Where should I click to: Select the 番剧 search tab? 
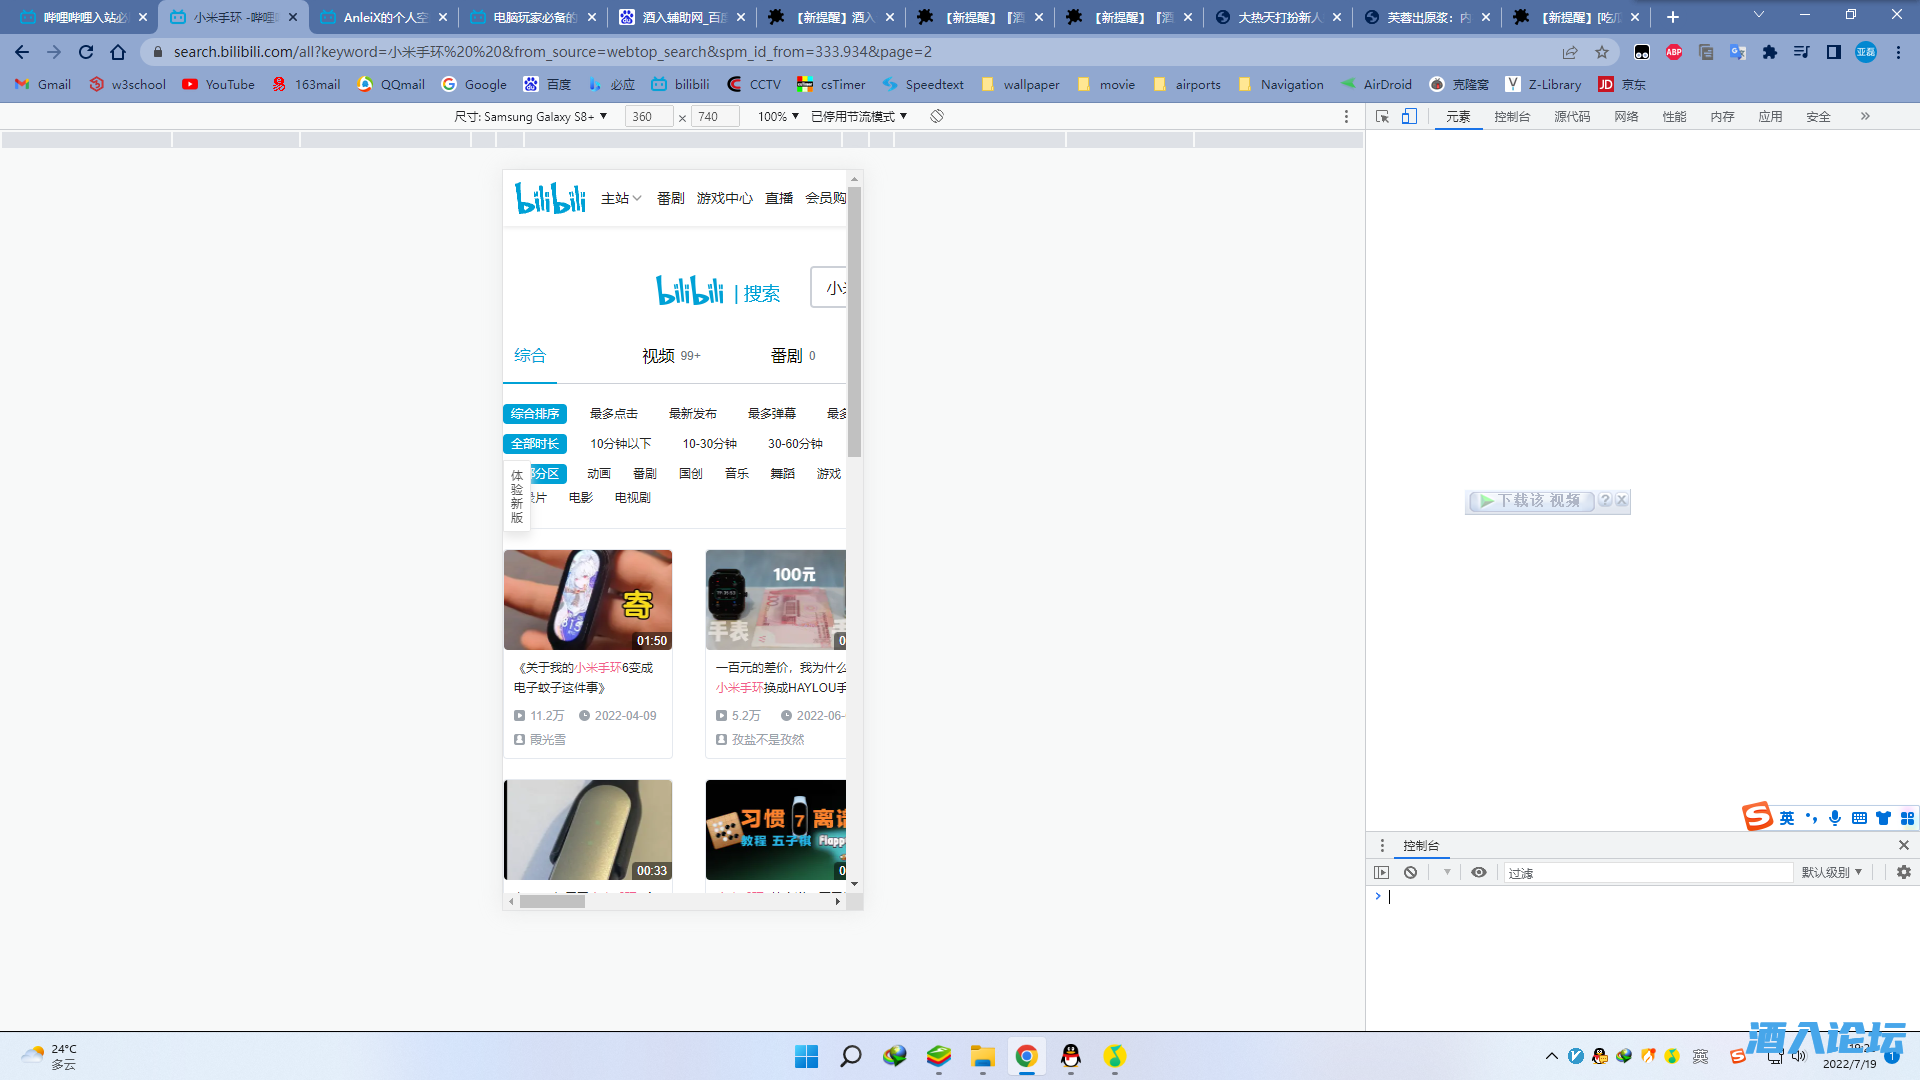792,355
